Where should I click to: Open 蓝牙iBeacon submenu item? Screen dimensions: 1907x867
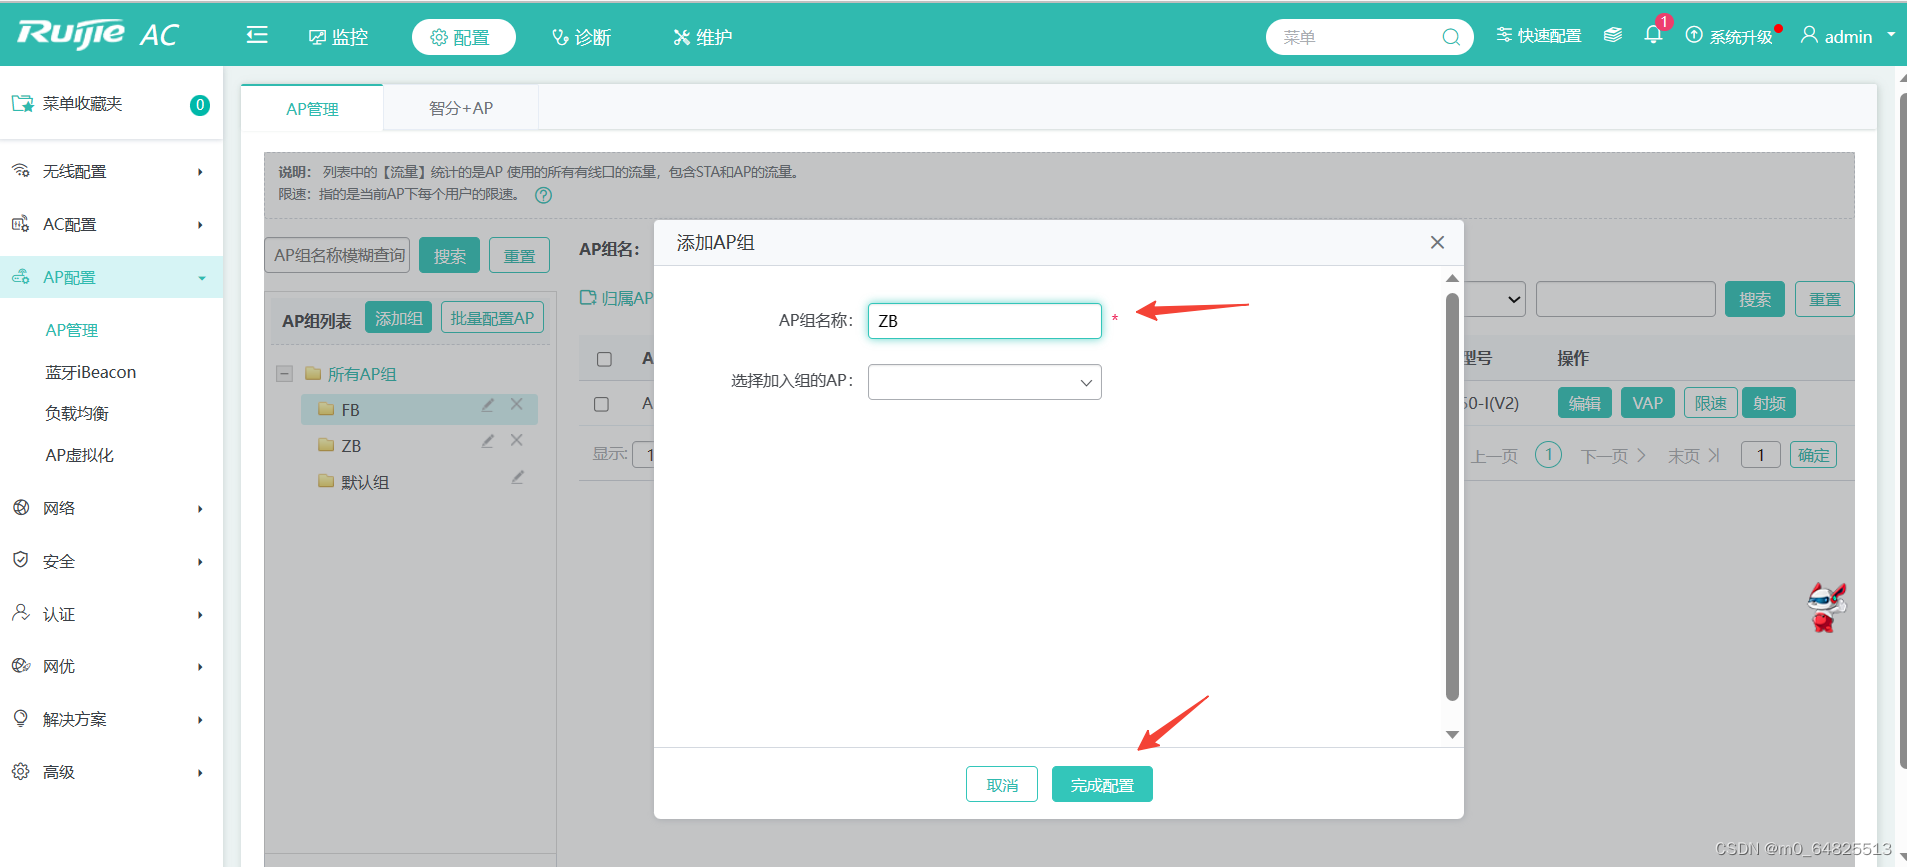pyautogui.click(x=91, y=372)
